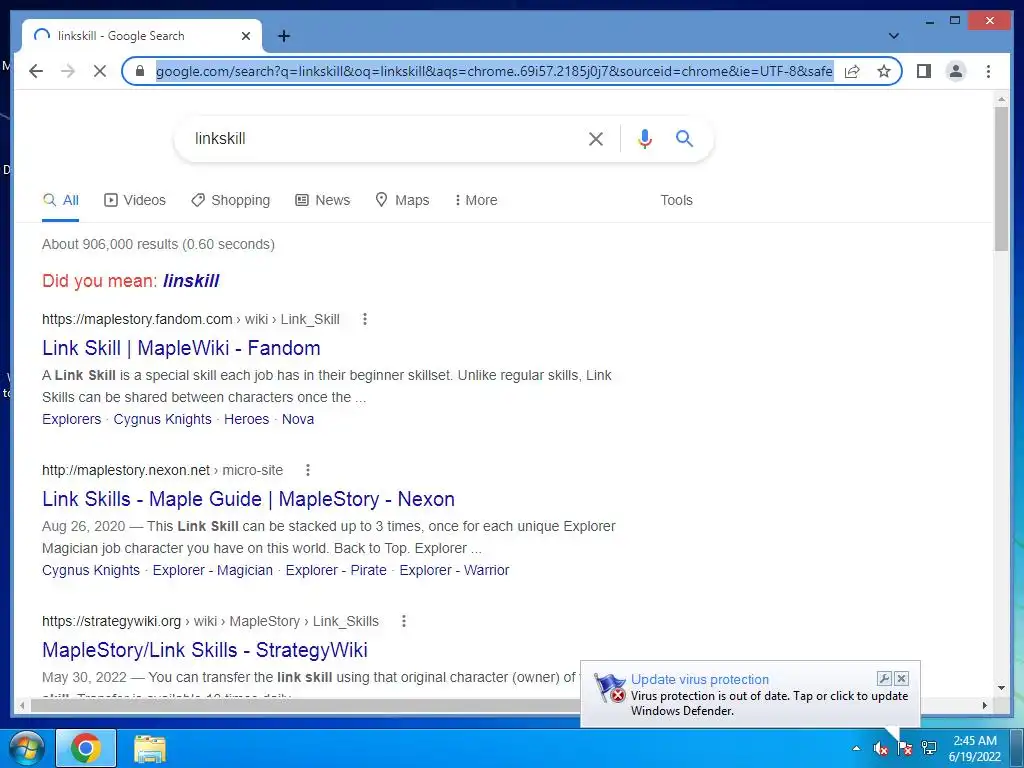The width and height of the screenshot is (1024, 768).
Task: Click the muted volume tray icon
Action: click(881, 748)
